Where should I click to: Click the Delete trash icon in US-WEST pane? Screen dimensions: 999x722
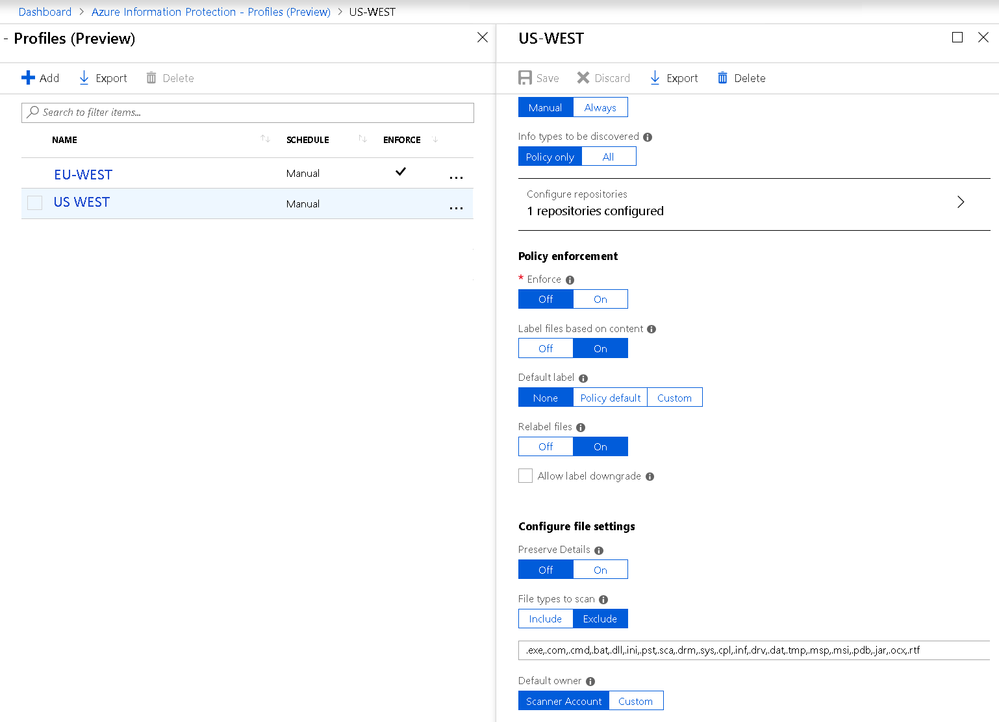(722, 78)
